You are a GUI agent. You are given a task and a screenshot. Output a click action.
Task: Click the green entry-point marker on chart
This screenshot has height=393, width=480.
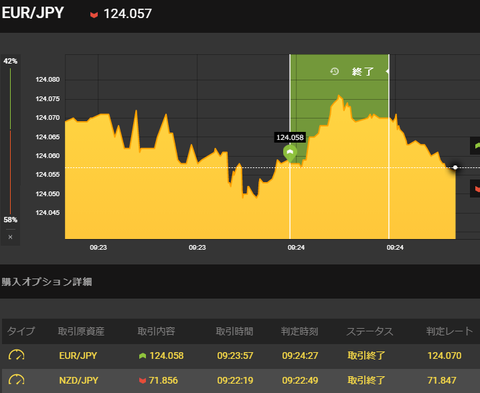point(290,153)
